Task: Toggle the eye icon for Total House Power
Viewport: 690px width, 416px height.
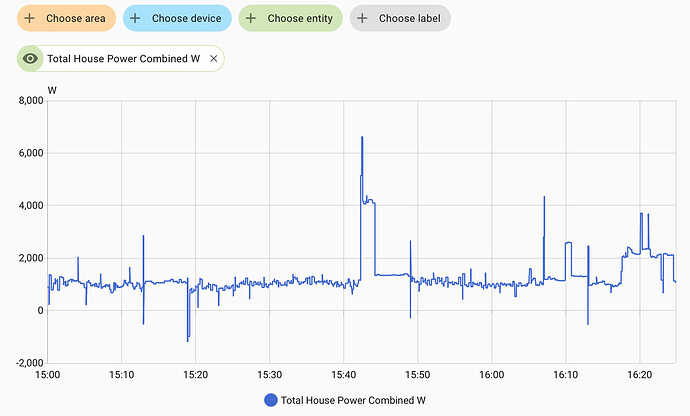Action: [x=31, y=59]
